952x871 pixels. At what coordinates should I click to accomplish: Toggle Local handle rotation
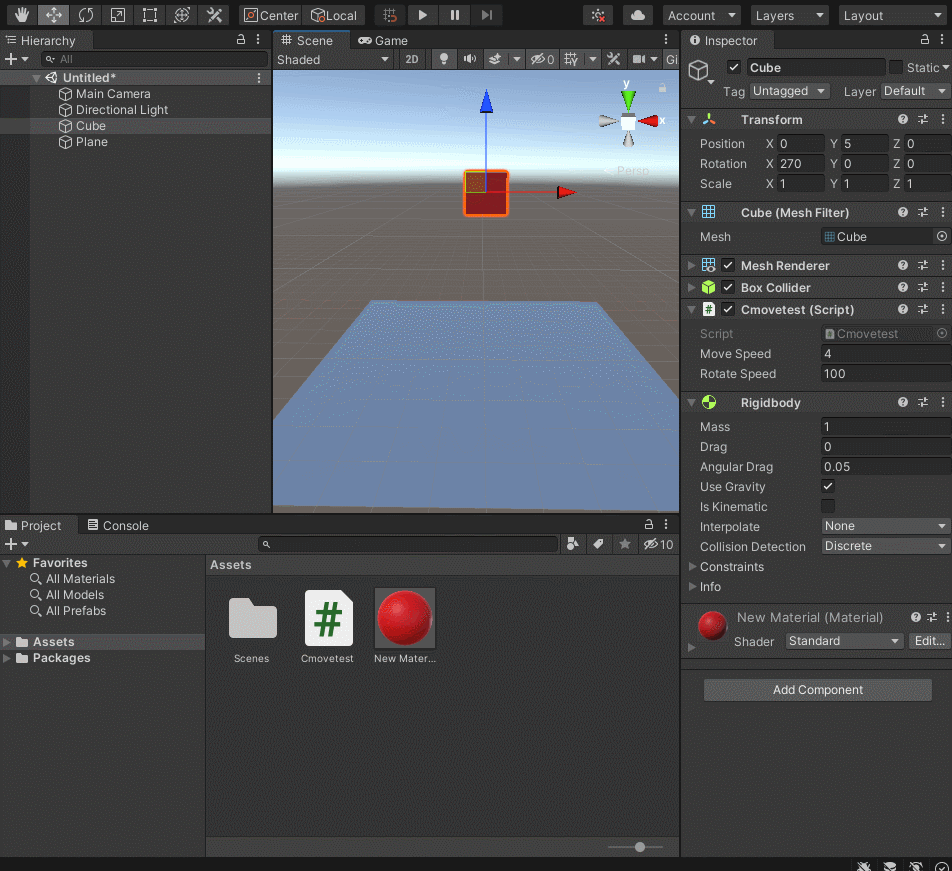pos(334,15)
